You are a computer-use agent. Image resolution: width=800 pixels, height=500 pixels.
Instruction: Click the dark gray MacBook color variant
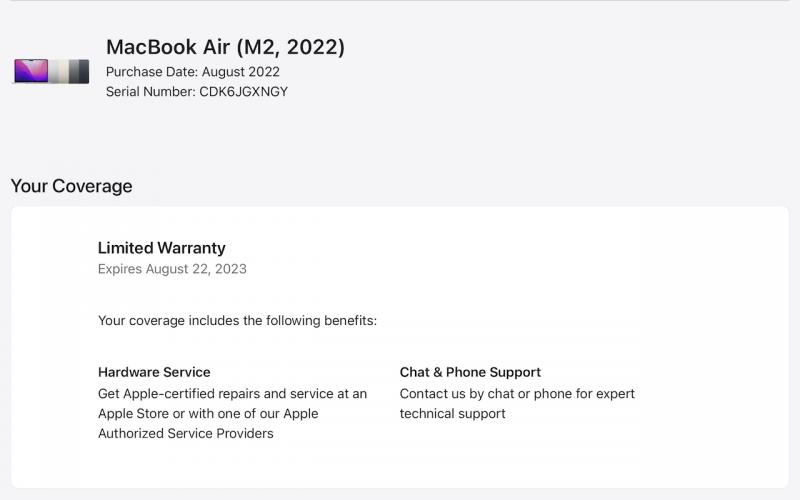[x=82, y=71]
